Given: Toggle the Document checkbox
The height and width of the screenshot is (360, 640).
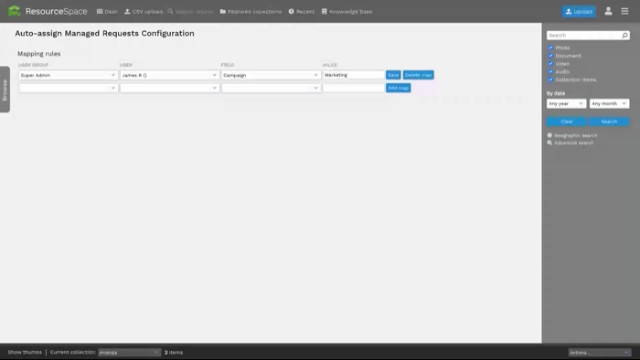Looking at the screenshot, I should coord(550,56).
